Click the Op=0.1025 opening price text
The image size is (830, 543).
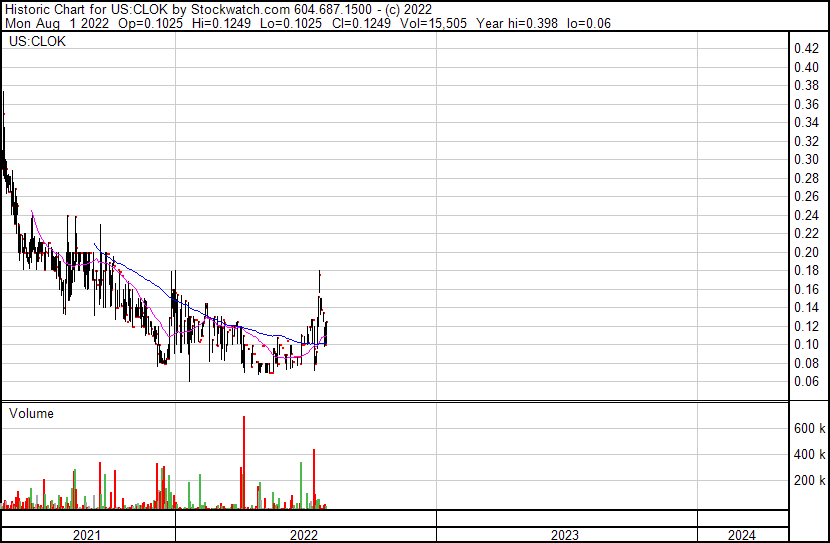tap(150, 23)
